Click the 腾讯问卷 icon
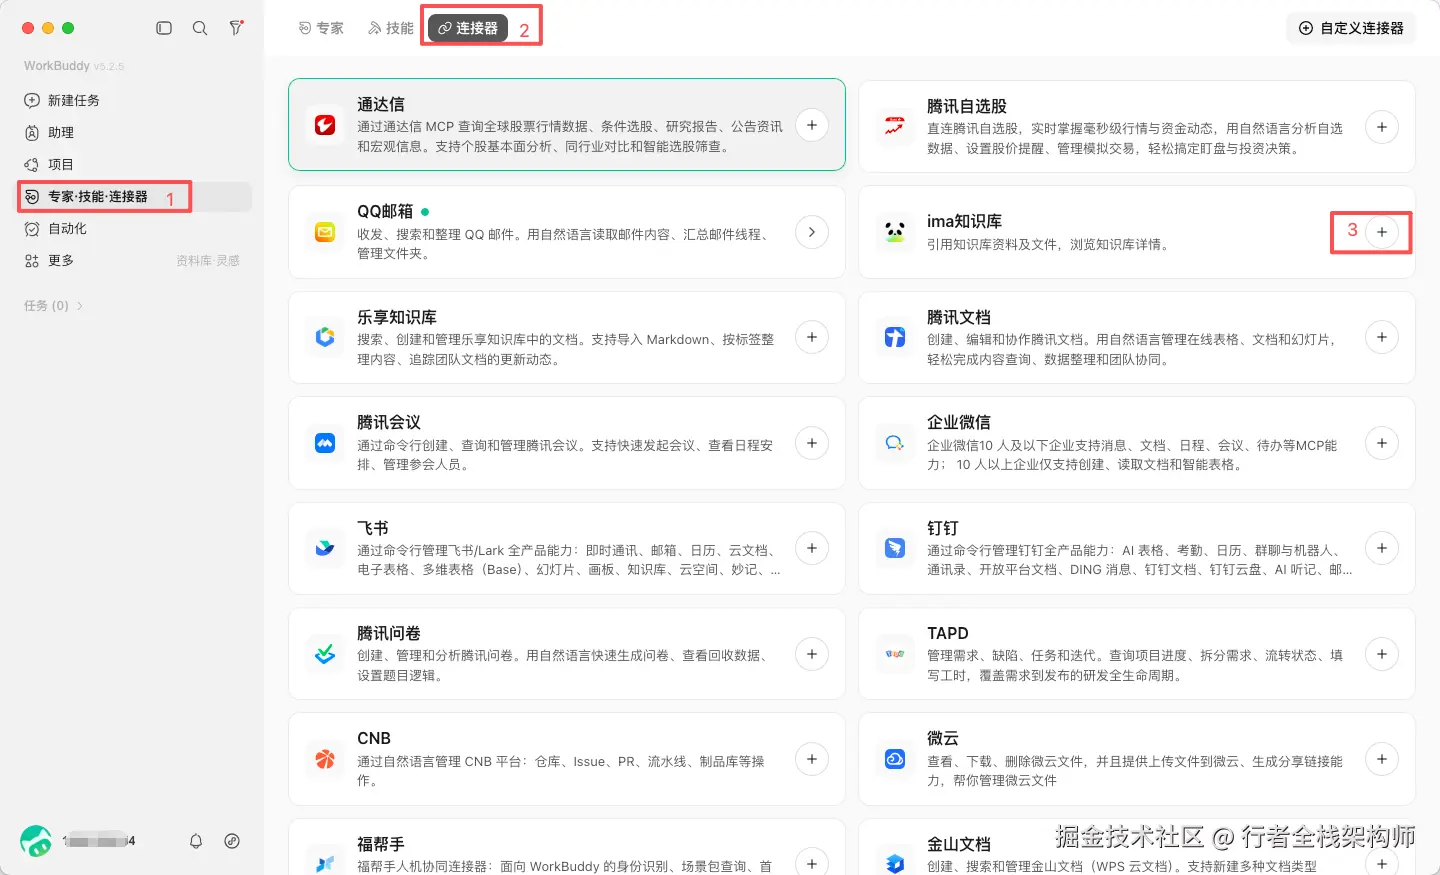Image resolution: width=1440 pixels, height=875 pixels. click(325, 654)
